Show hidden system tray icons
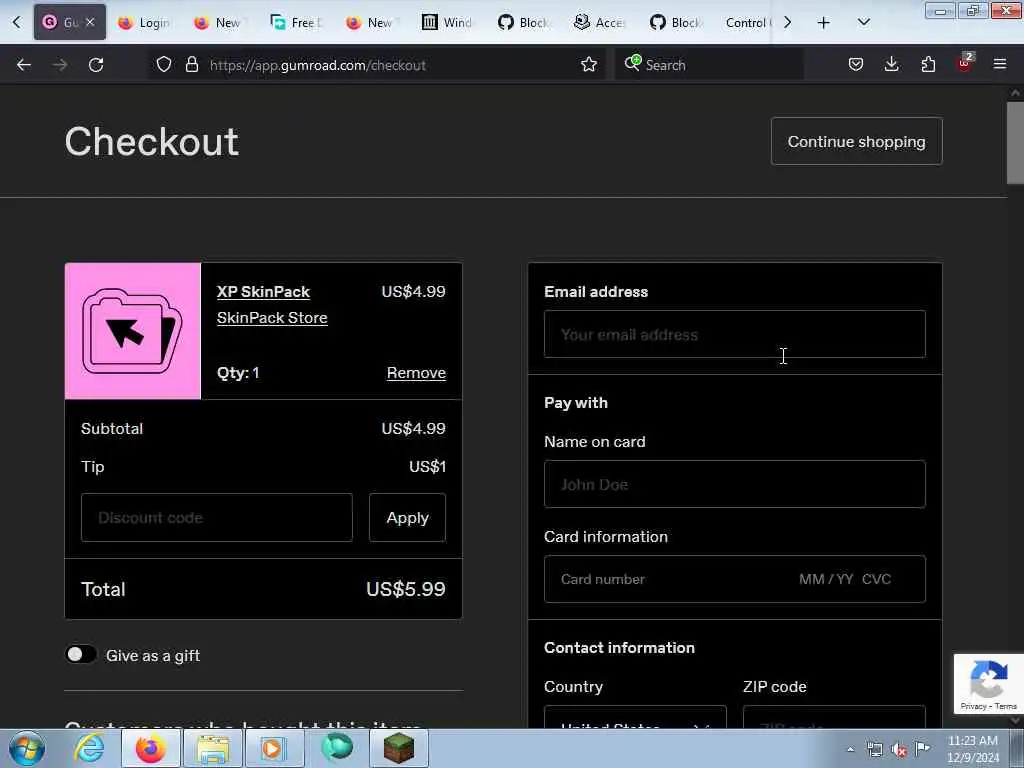This screenshot has height=768, width=1024. 850,749
